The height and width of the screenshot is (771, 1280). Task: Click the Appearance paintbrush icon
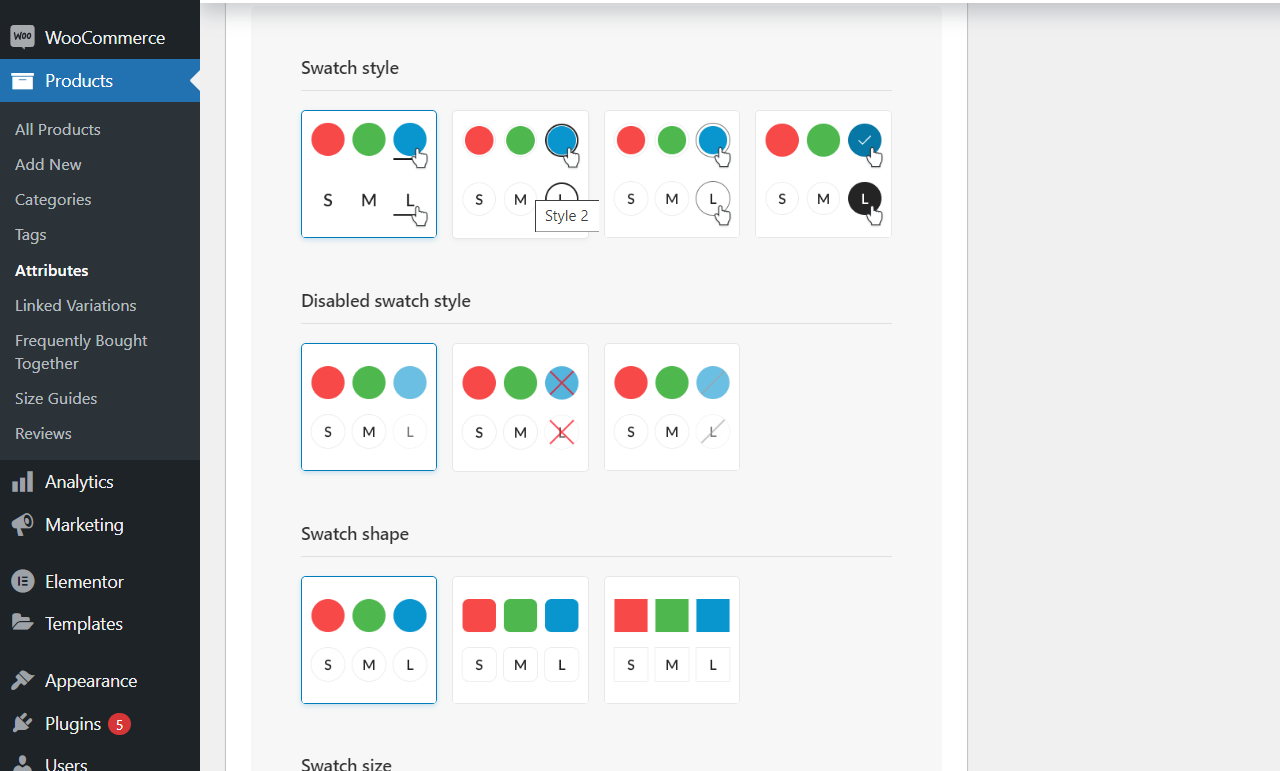pos(23,681)
